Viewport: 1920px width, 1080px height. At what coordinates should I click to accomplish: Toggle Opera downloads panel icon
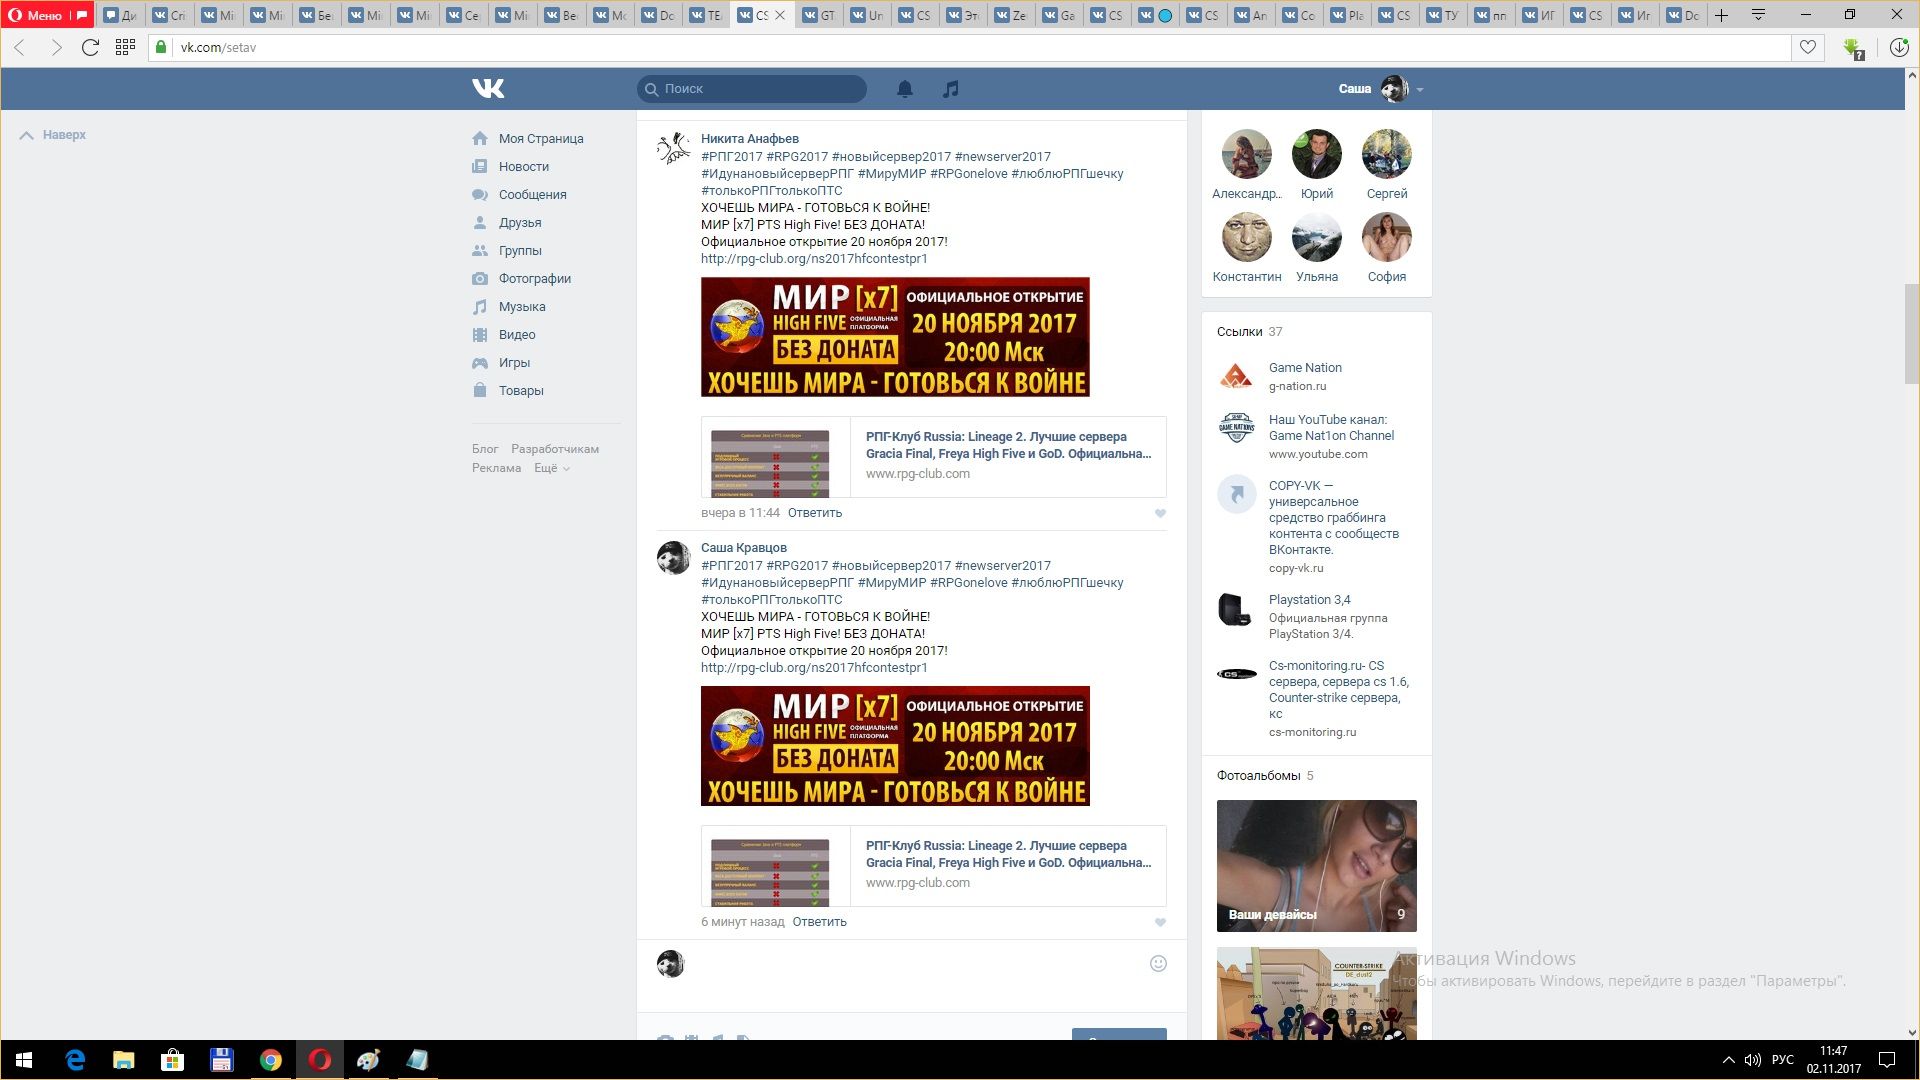pos(1898,47)
